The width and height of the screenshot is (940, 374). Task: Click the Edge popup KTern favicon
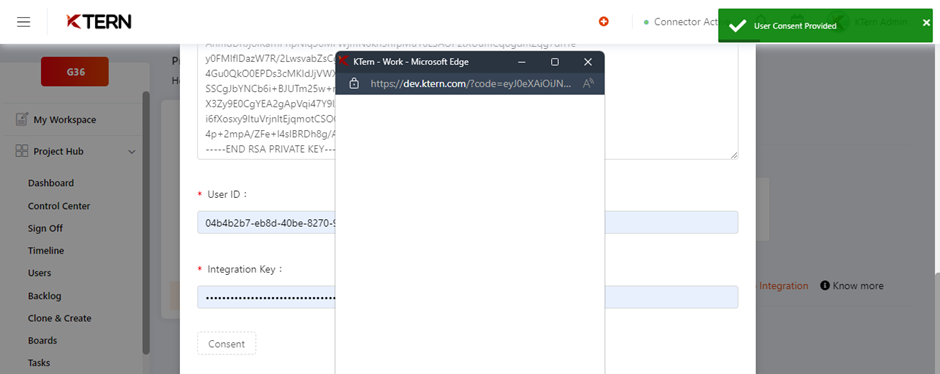click(x=344, y=61)
